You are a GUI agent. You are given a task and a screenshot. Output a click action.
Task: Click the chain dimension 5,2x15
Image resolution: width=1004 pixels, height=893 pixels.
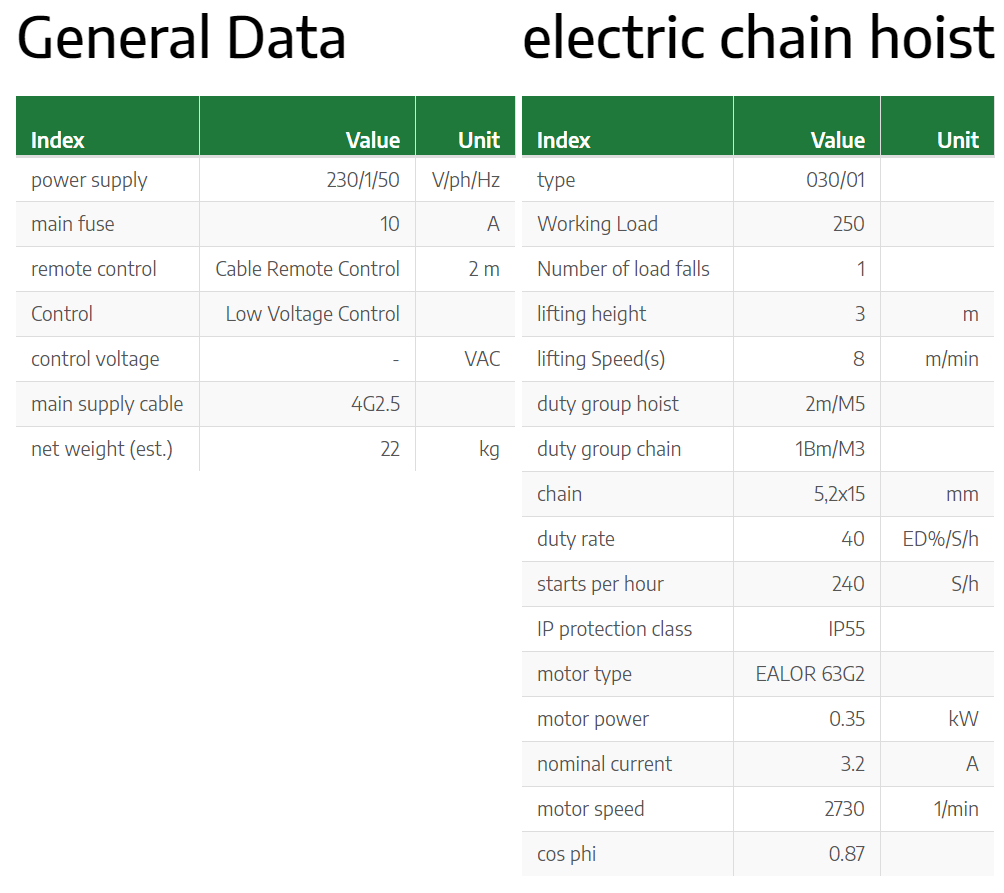(839, 494)
